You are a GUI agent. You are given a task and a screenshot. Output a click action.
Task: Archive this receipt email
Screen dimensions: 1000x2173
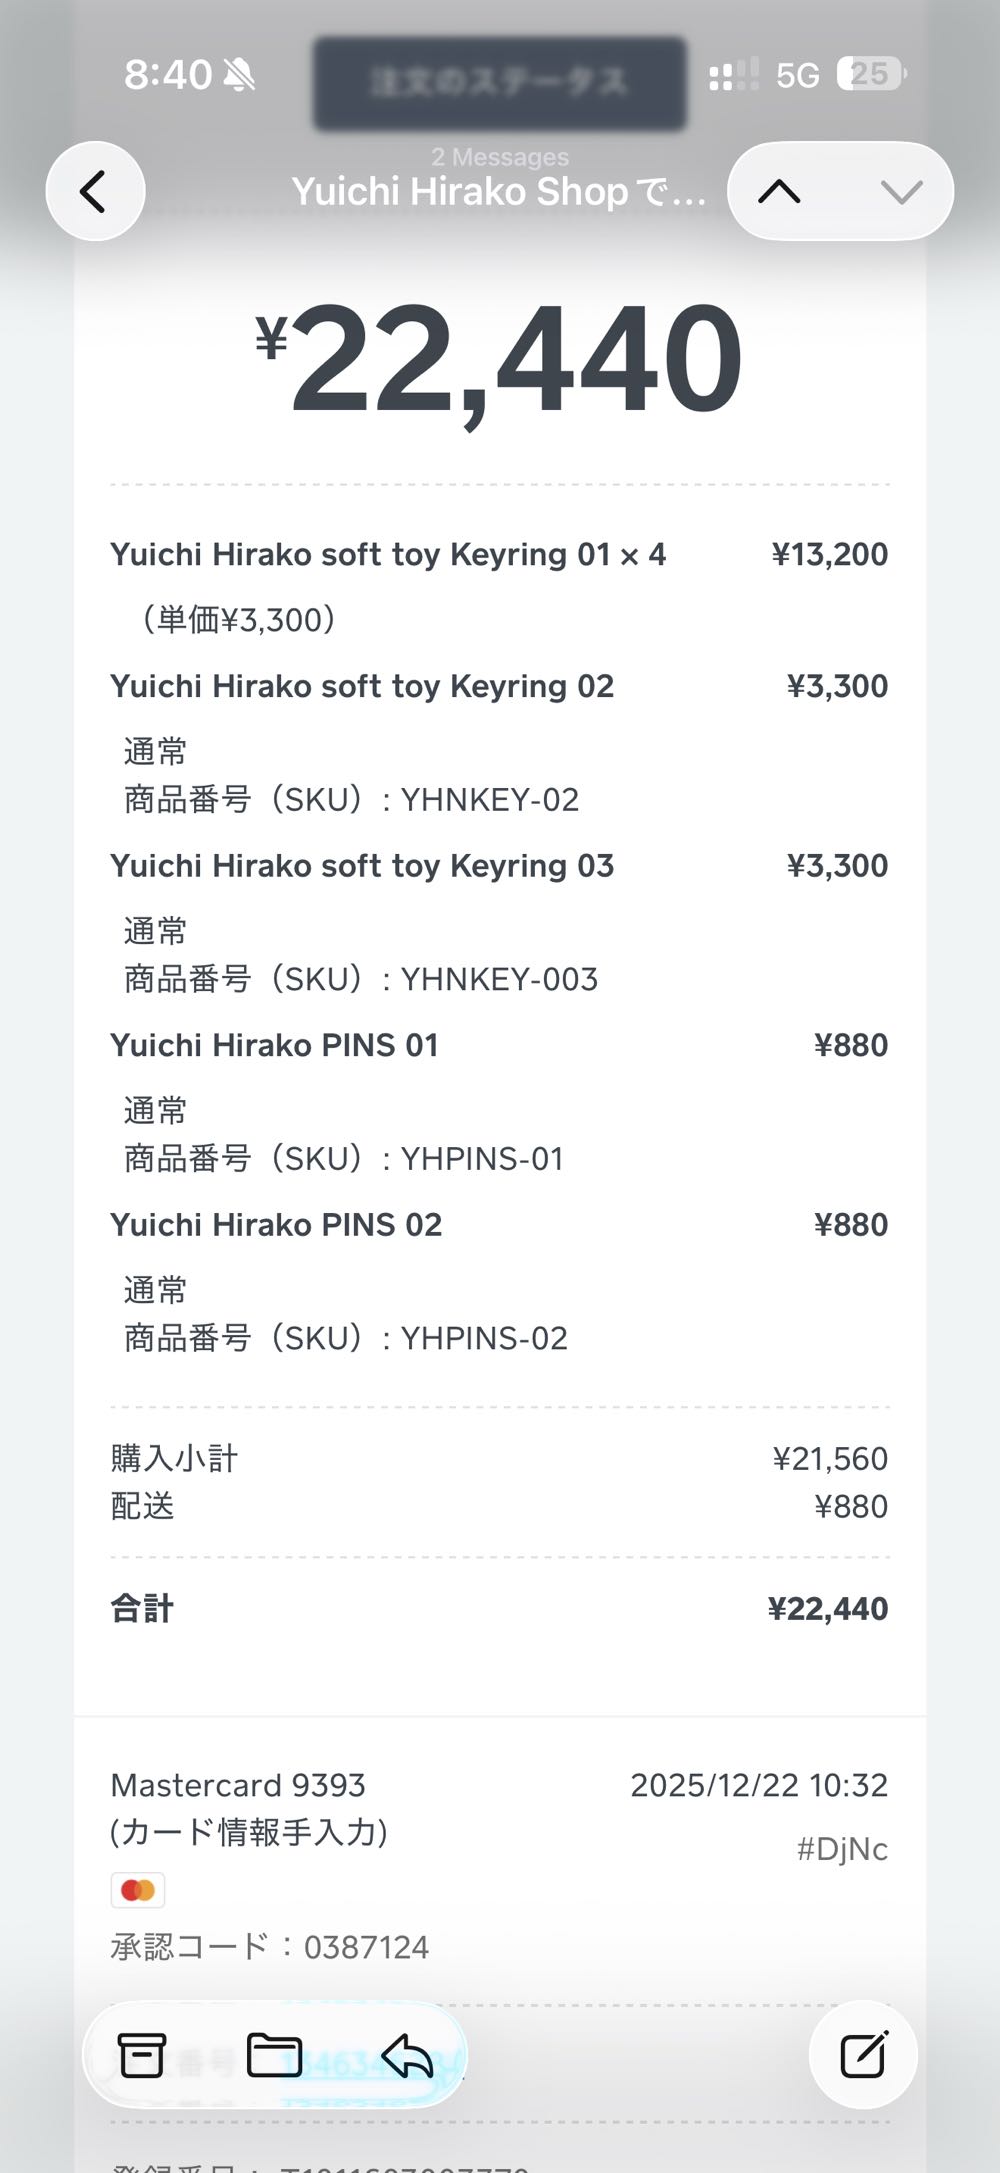[x=142, y=2056]
